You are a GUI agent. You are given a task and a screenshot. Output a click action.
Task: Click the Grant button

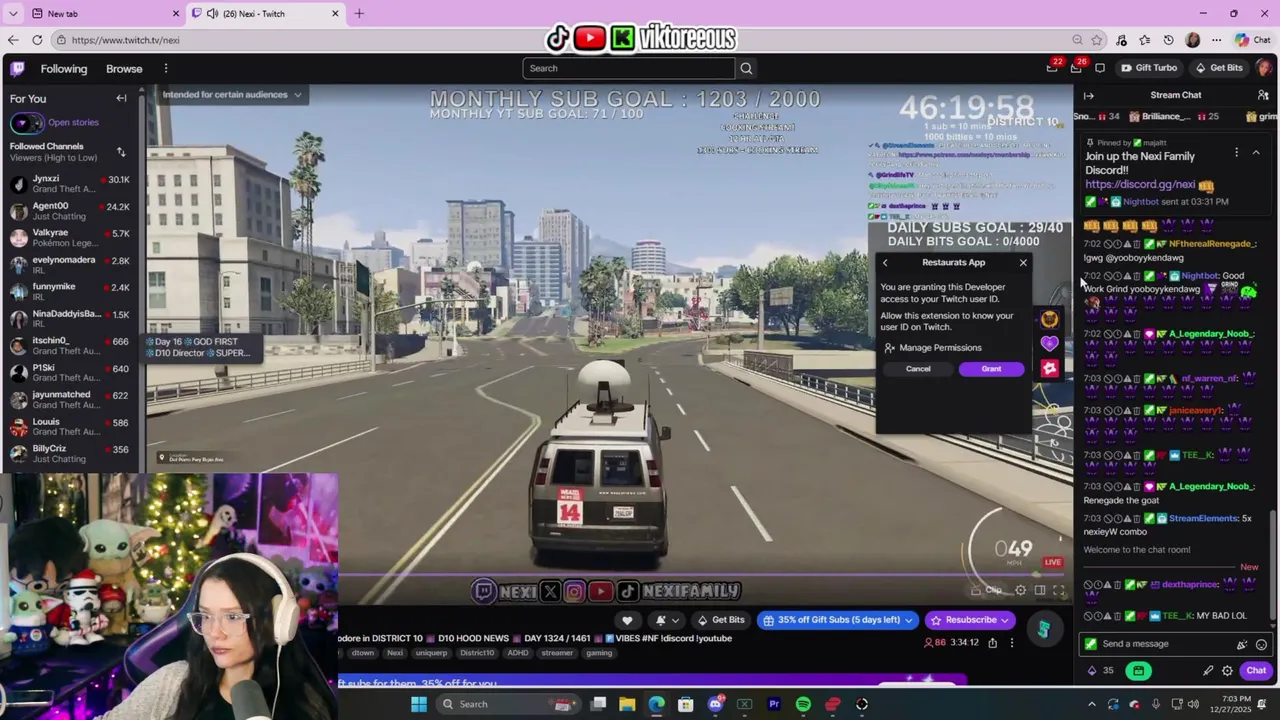tap(991, 369)
